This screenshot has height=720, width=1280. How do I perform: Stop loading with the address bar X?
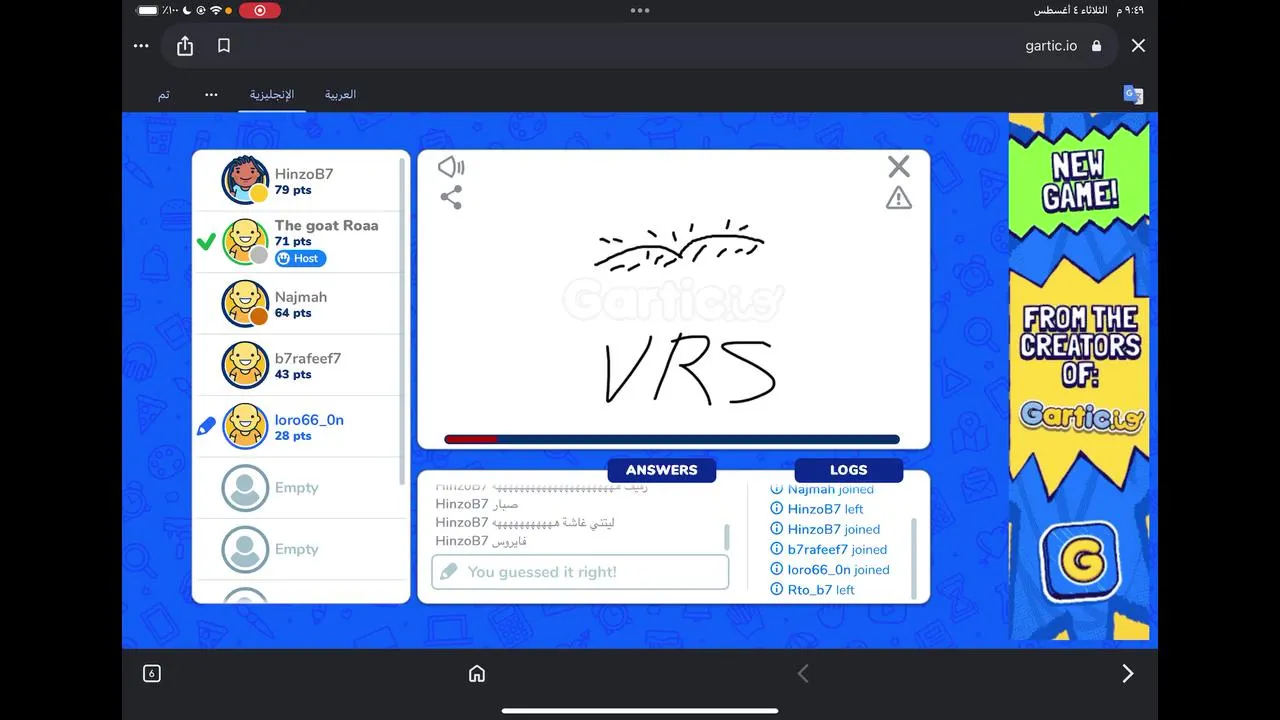tap(1138, 46)
